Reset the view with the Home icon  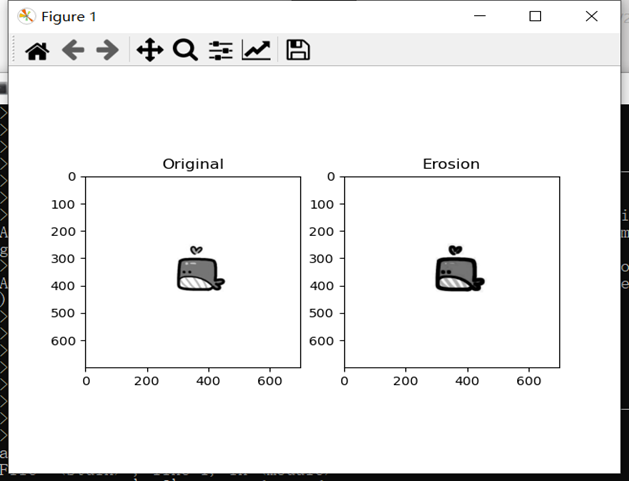point(37,51)
